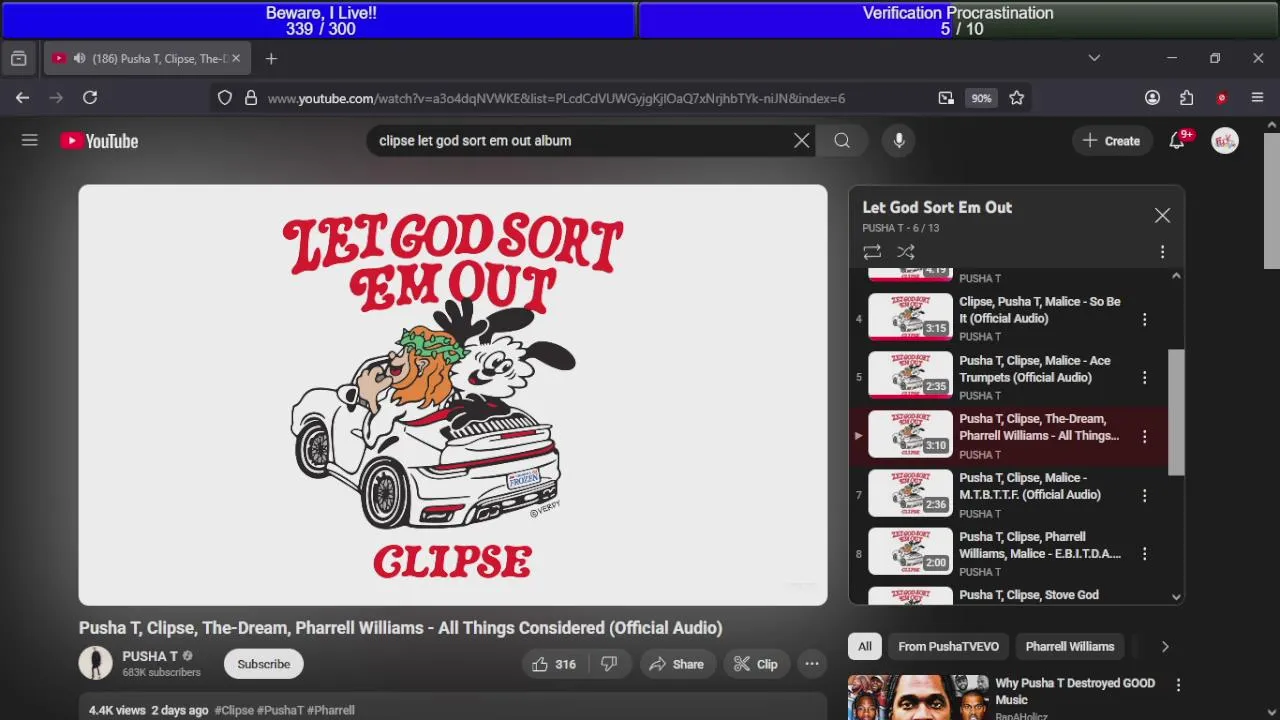Bookmark page with star icon

click(1016, 98)
